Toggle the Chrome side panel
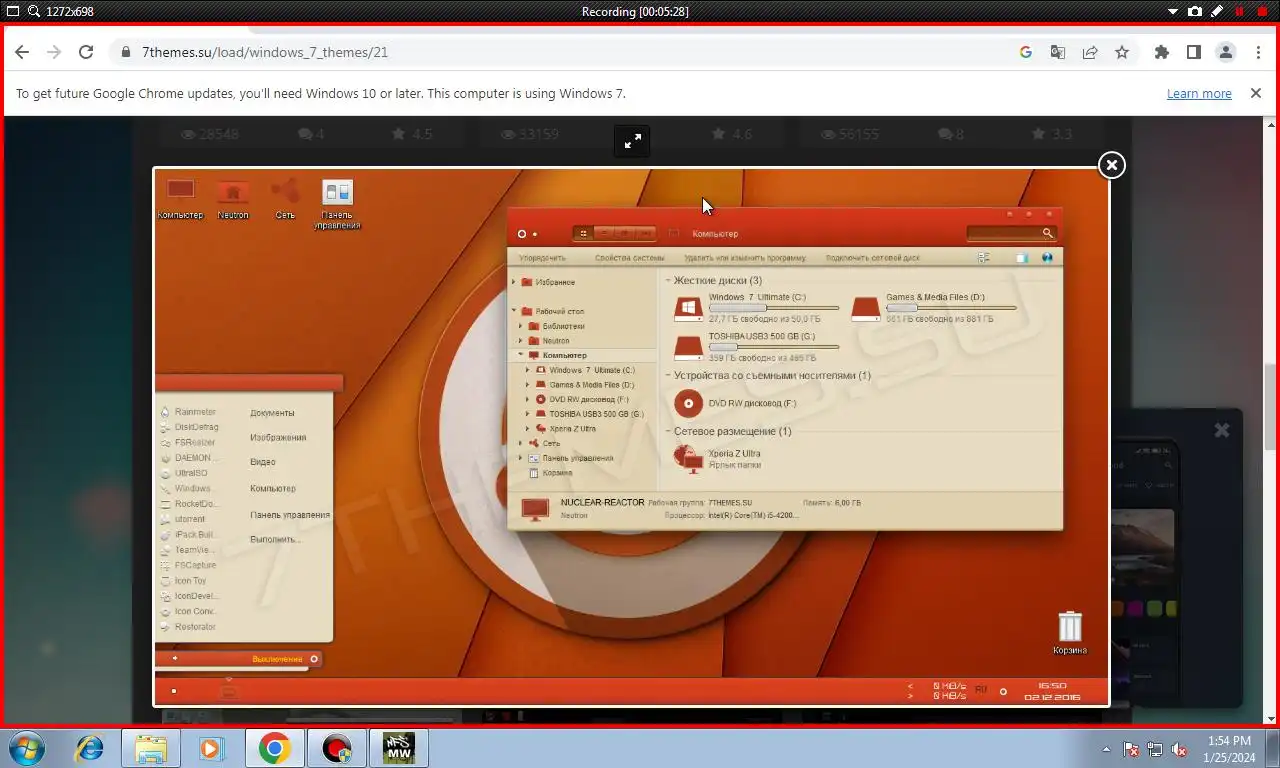This screenshot has height=768, width=1280. [1194, 52]
